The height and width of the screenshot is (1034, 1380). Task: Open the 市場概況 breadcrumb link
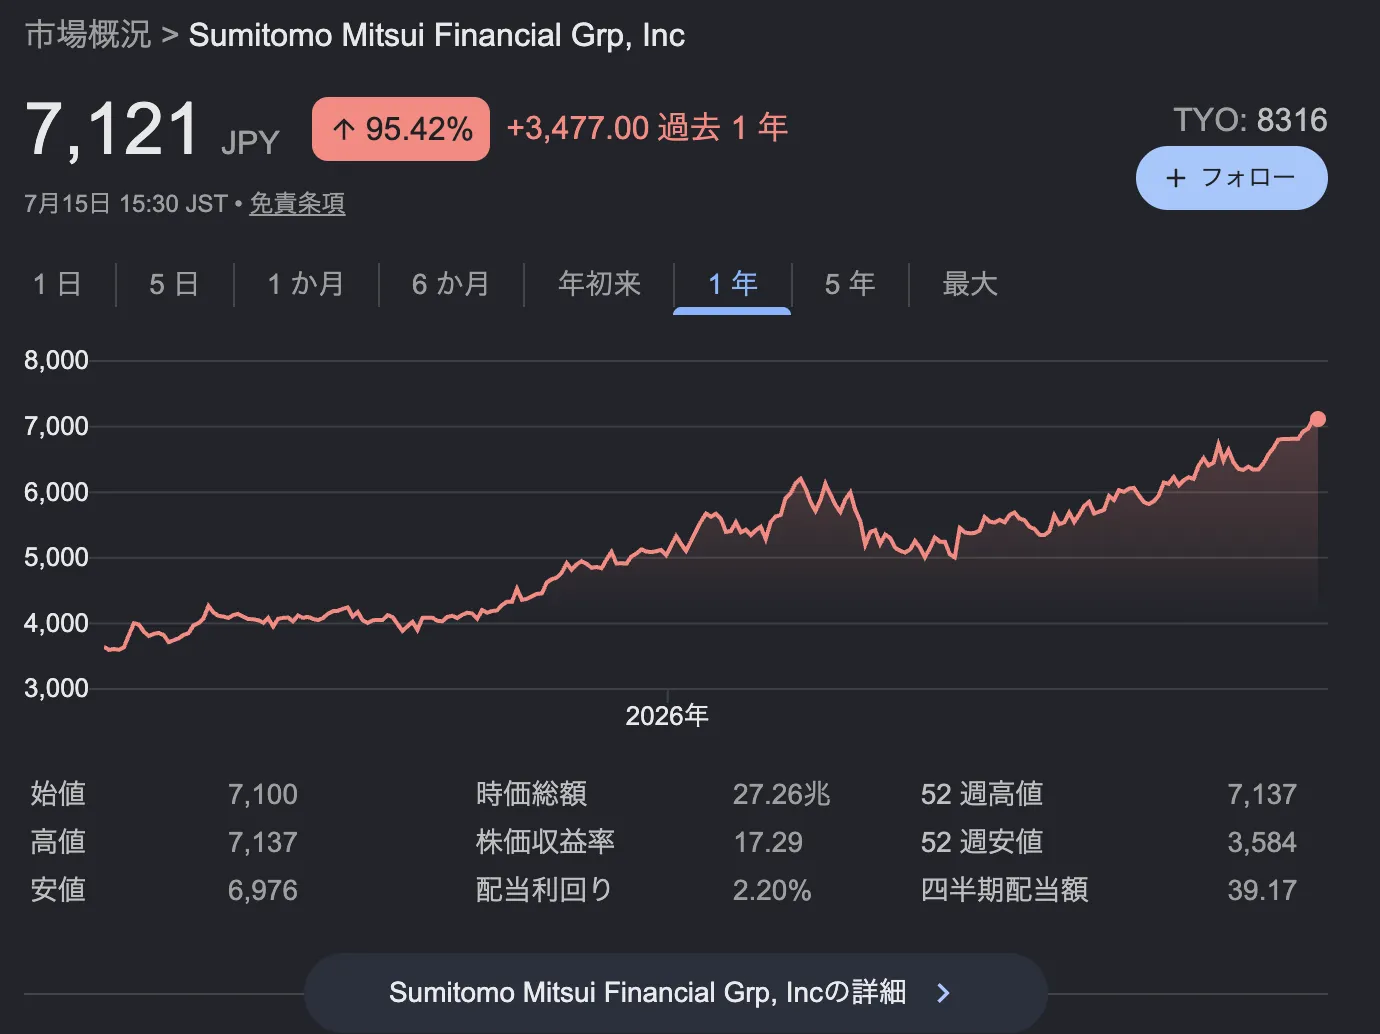pyautogui.click(x=88, y=35)
